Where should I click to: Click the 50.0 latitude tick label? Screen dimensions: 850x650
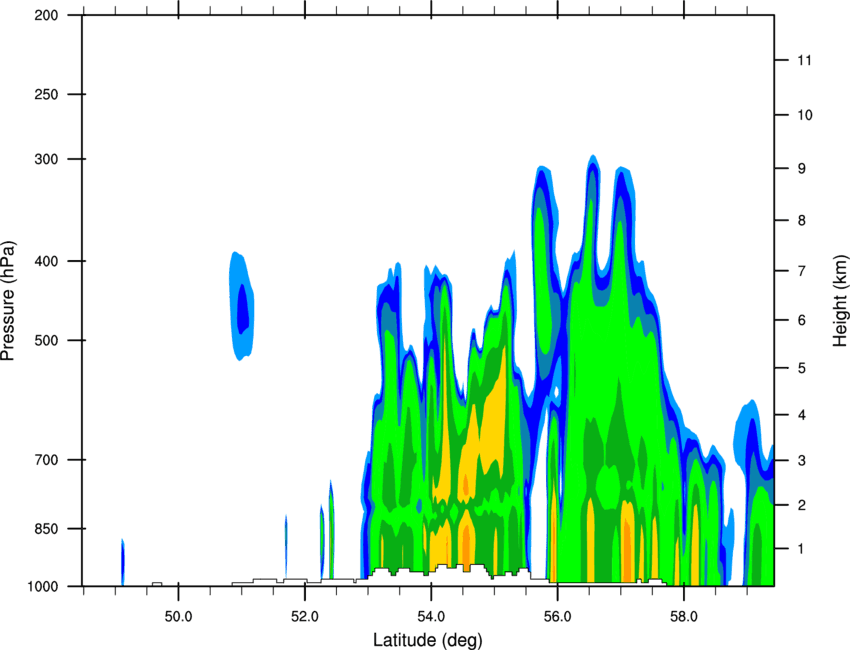[178, 617]
